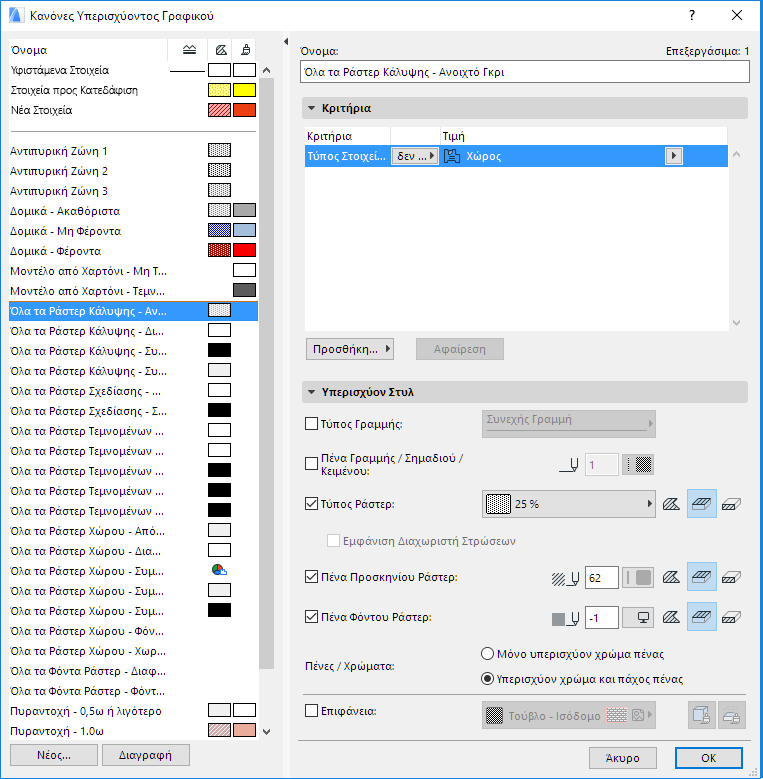Screen dimensions: 763x779
Task: Click the Διαγραφή button
Action: [146, 755]
